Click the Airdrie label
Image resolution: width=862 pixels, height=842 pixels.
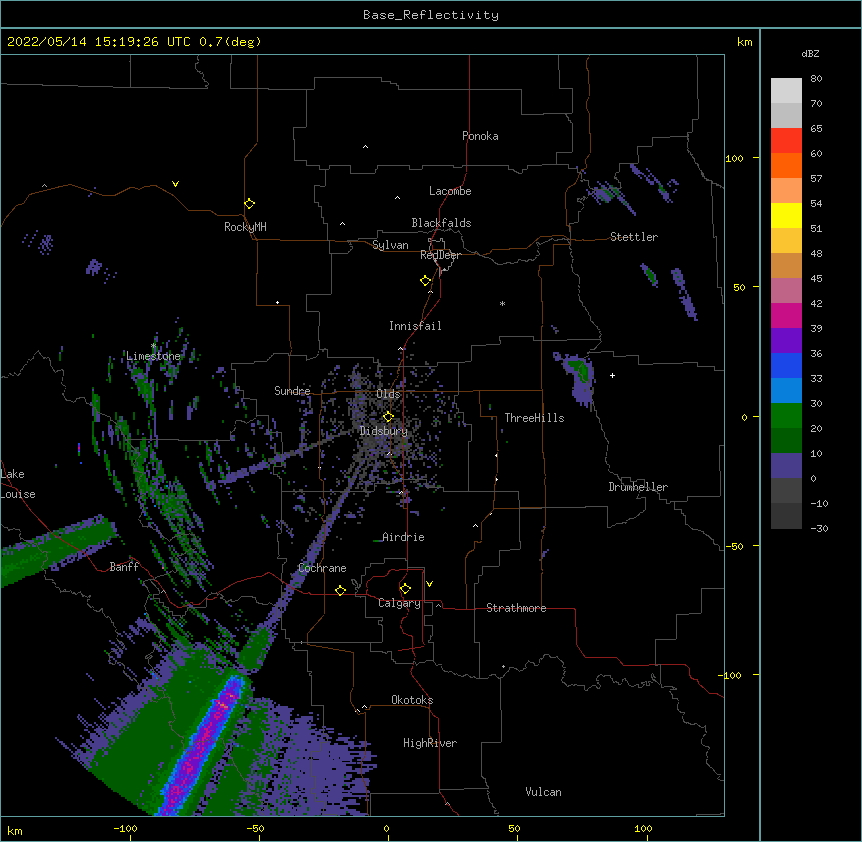click(403, 537)
